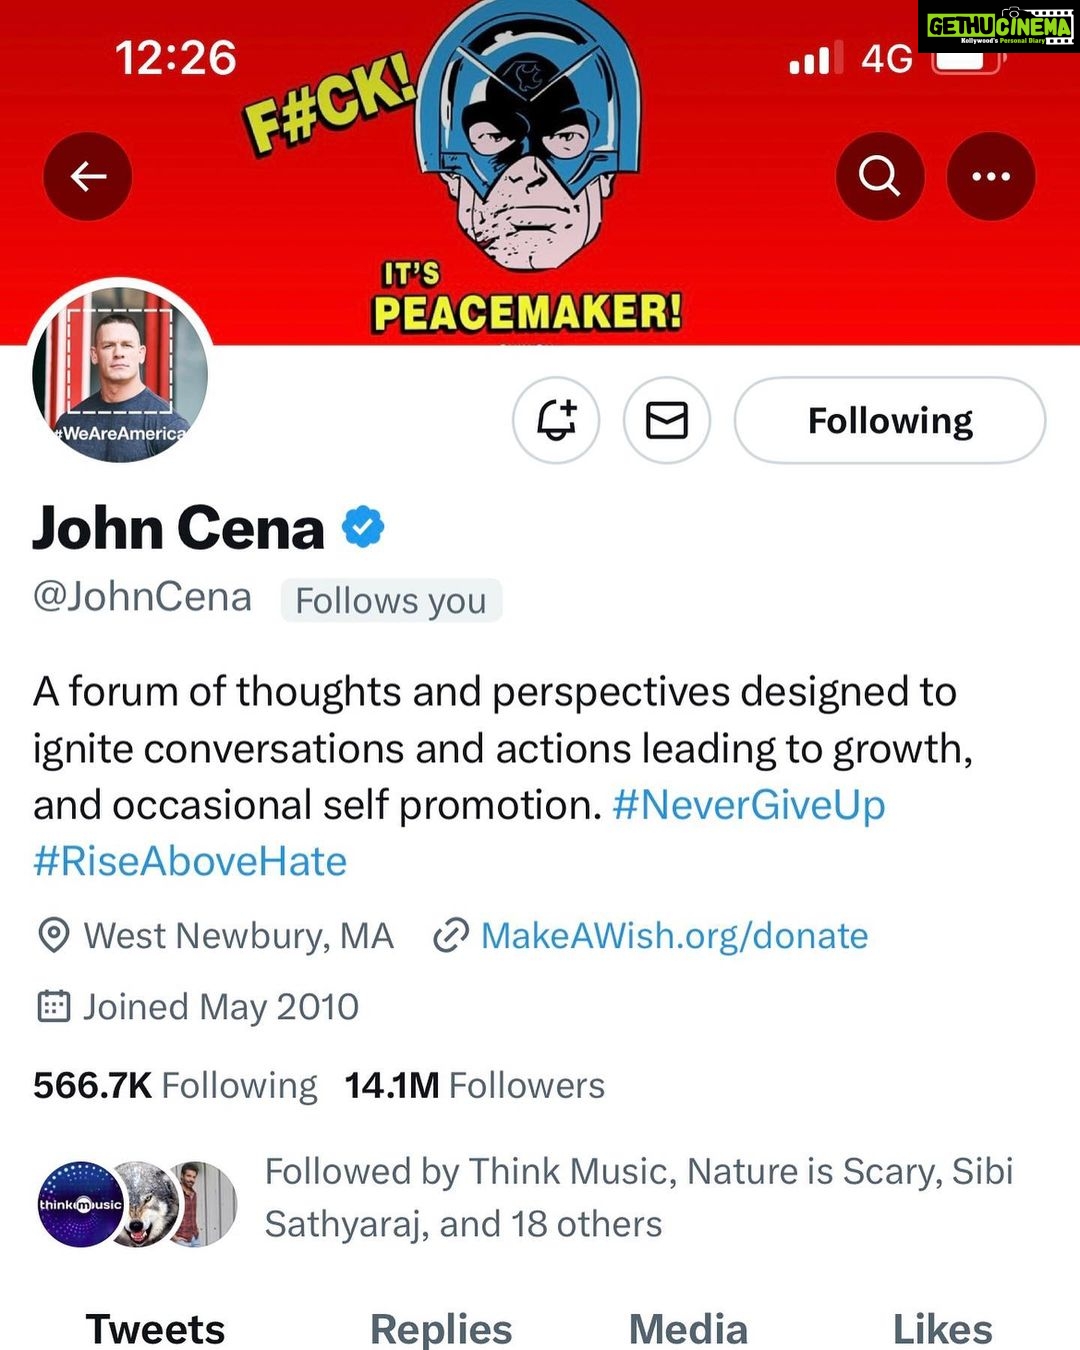Toggle the Following button

889,420
